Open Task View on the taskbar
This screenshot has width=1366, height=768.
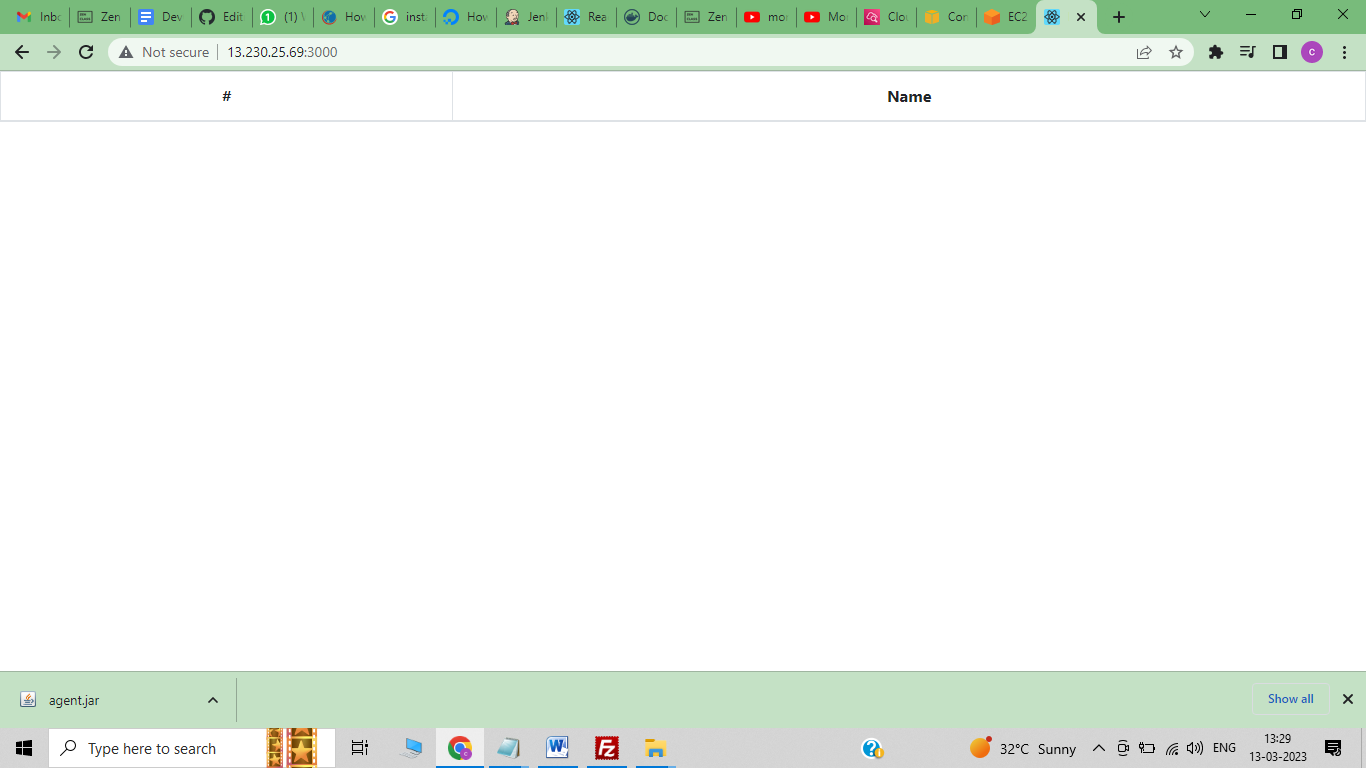point(359,748)
